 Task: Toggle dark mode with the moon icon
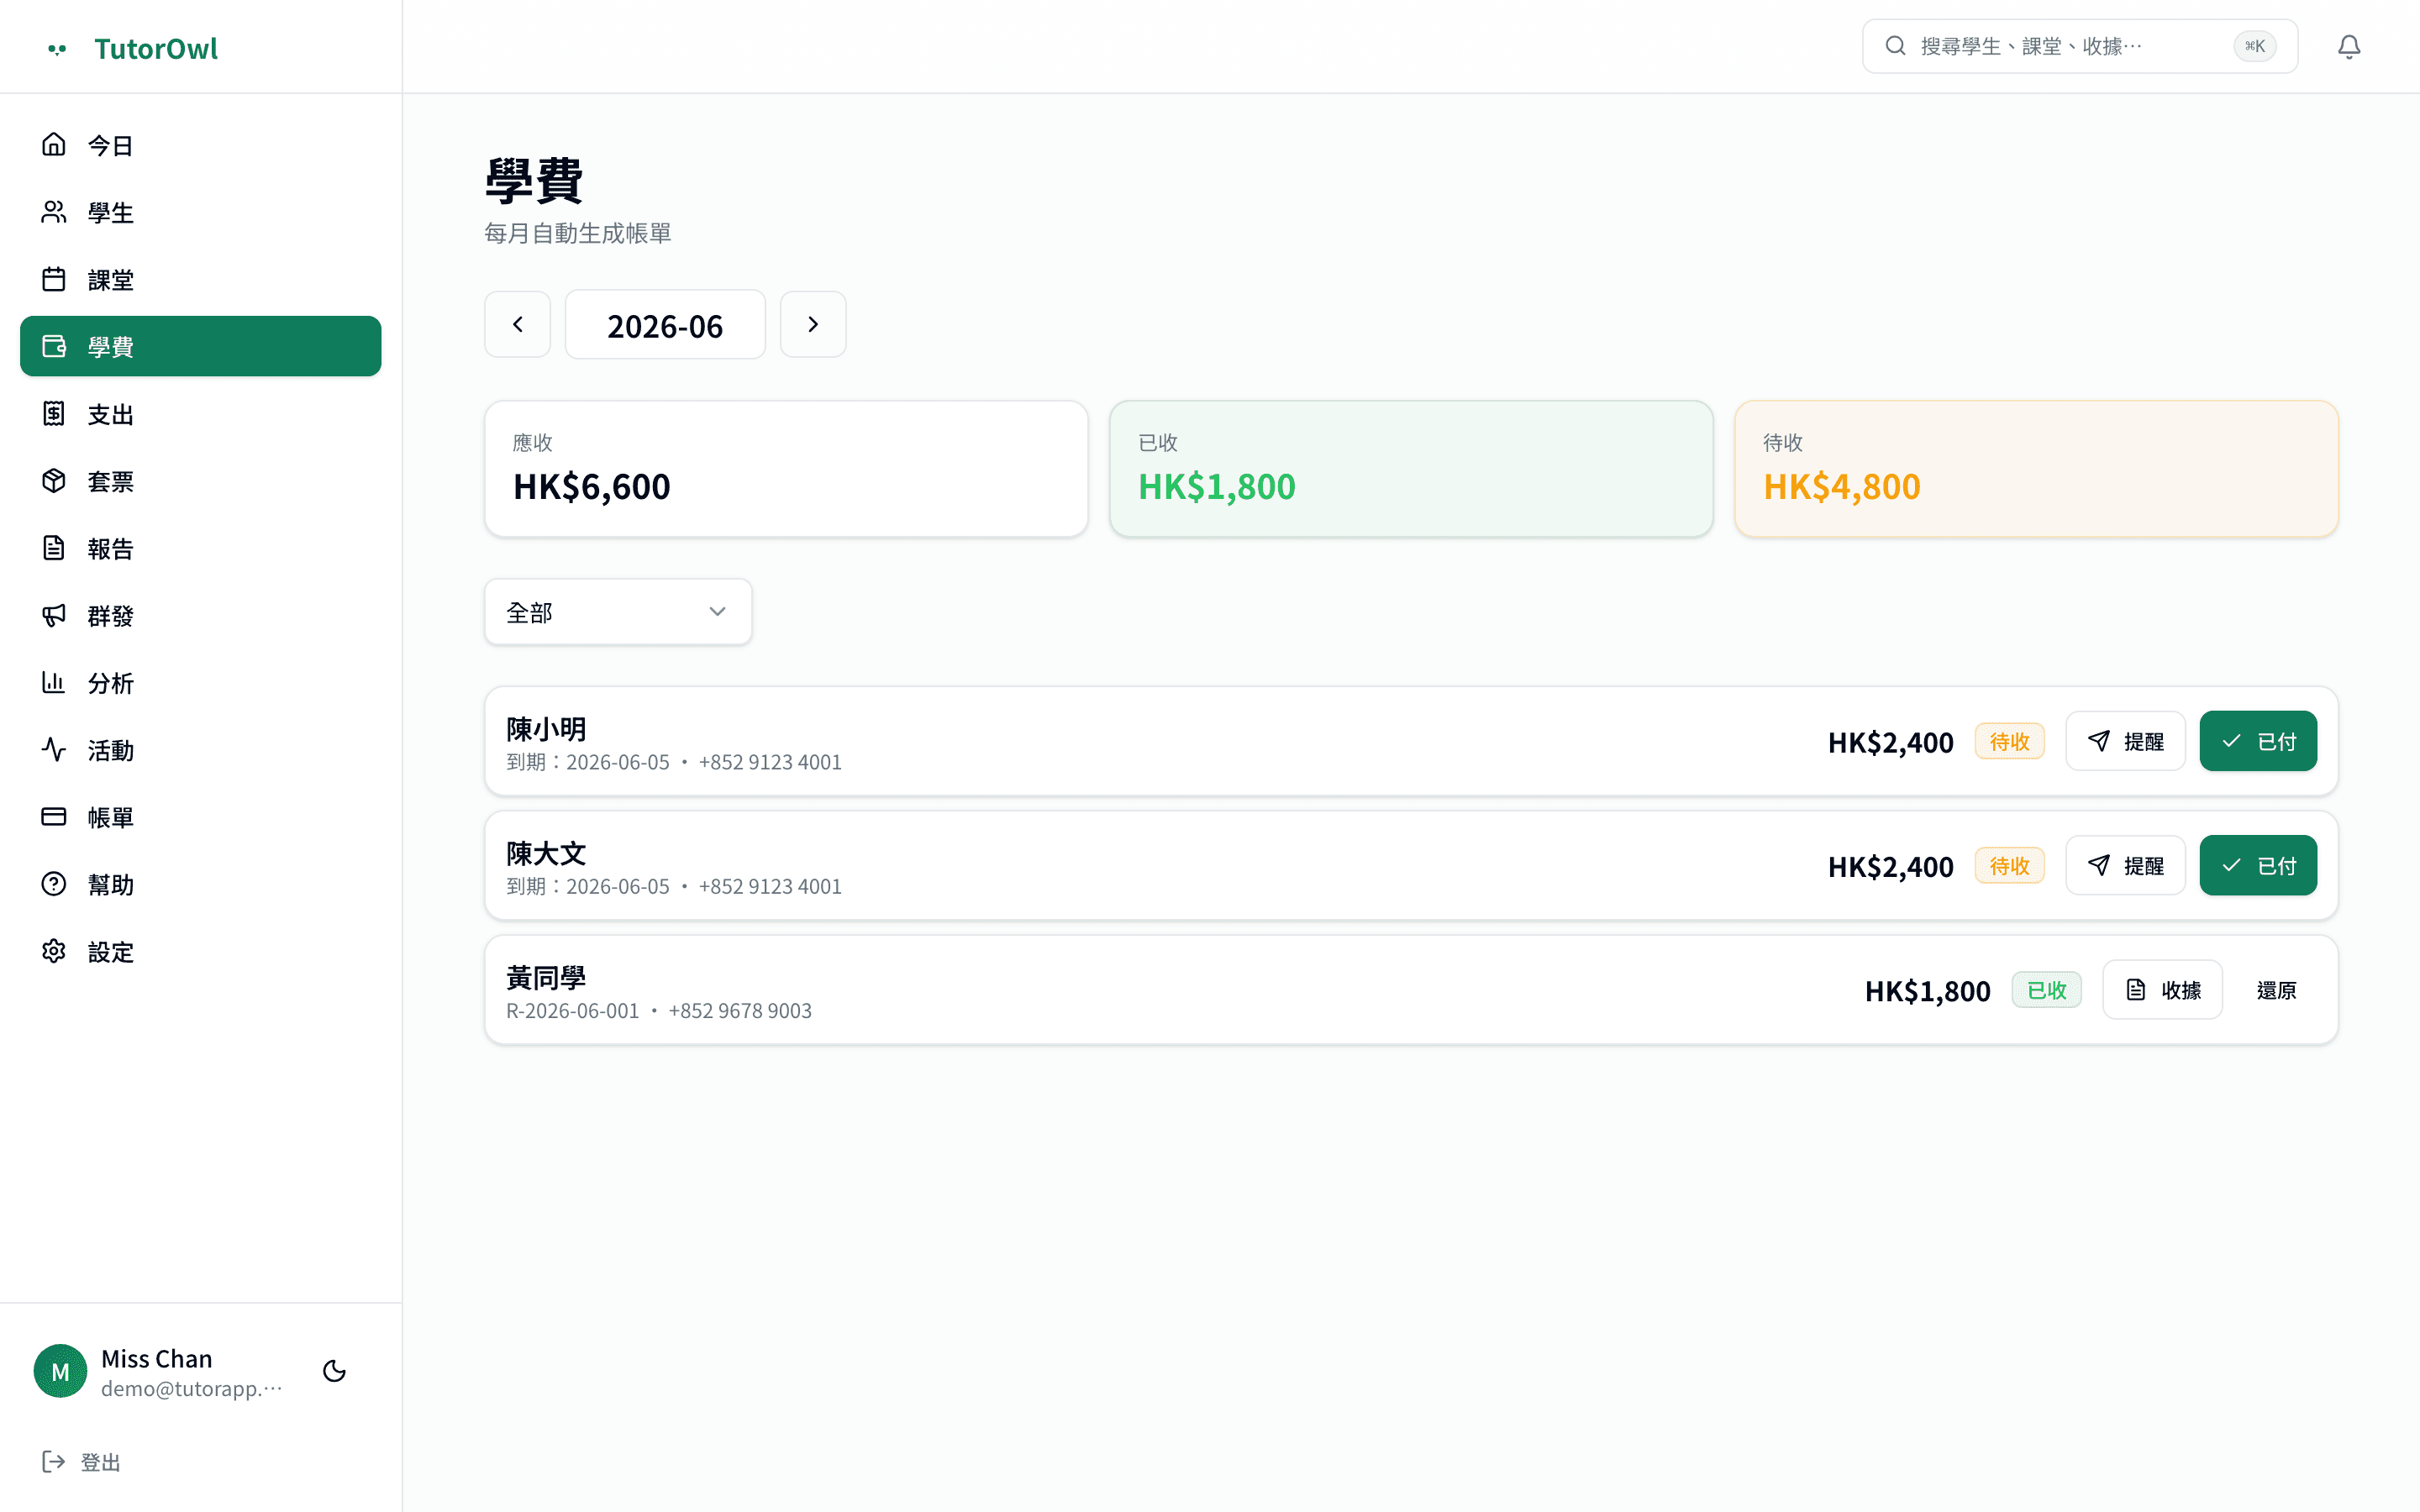click(335, 1371)
